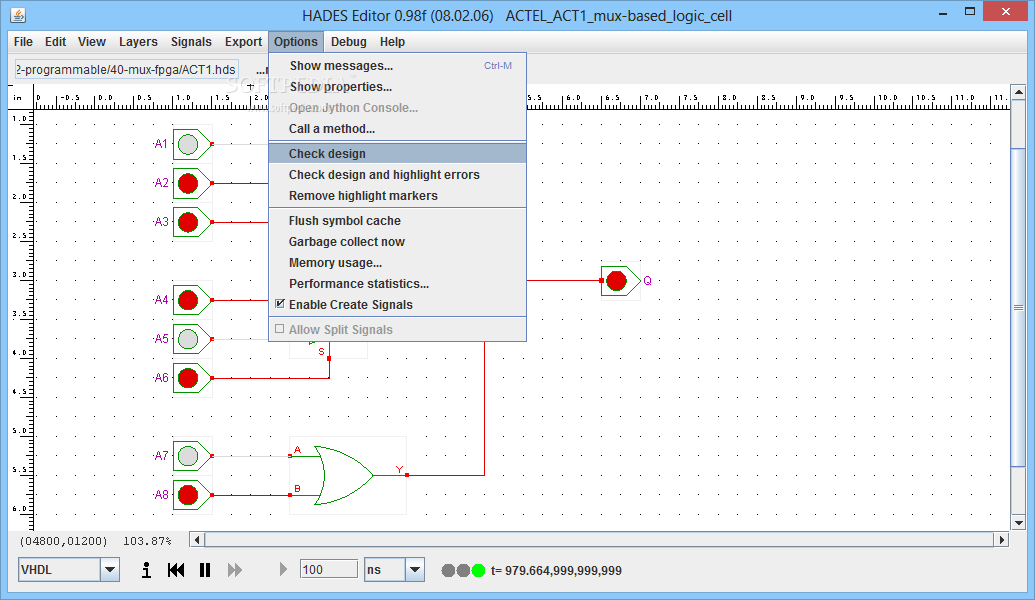Open Memory usage...
The image size is (1035, 600).
[397, 263]
